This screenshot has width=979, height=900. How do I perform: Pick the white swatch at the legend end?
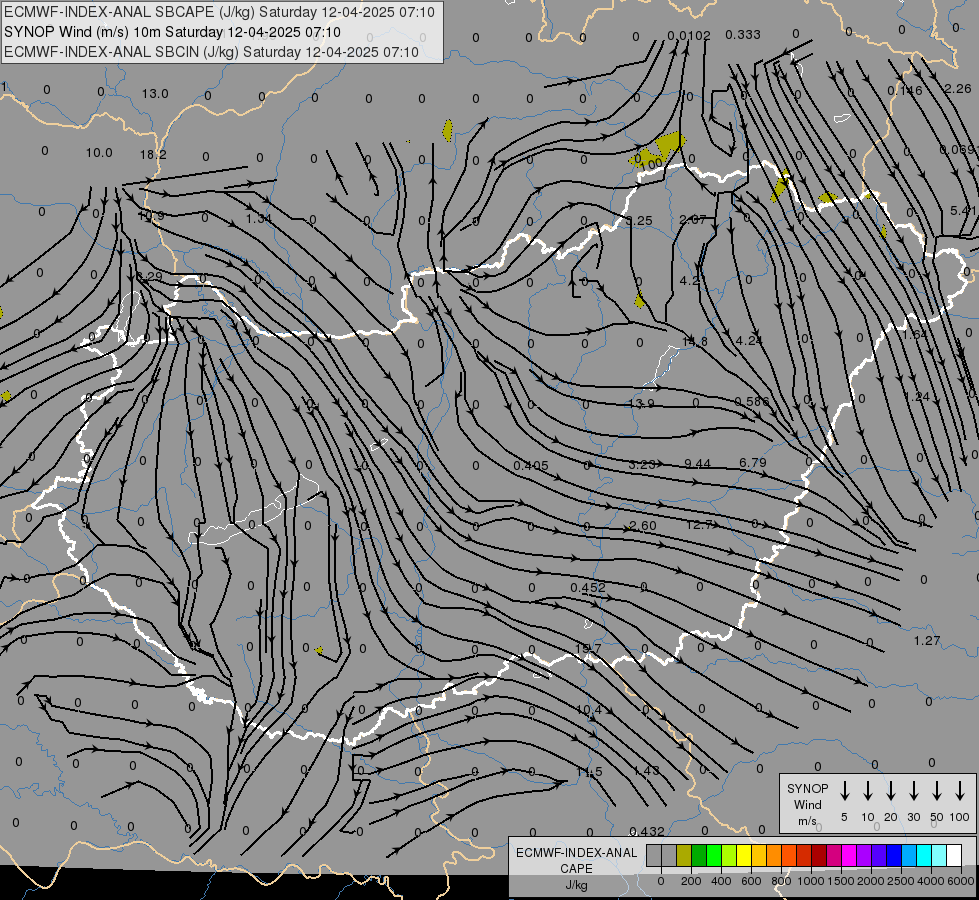pos(953,856)
